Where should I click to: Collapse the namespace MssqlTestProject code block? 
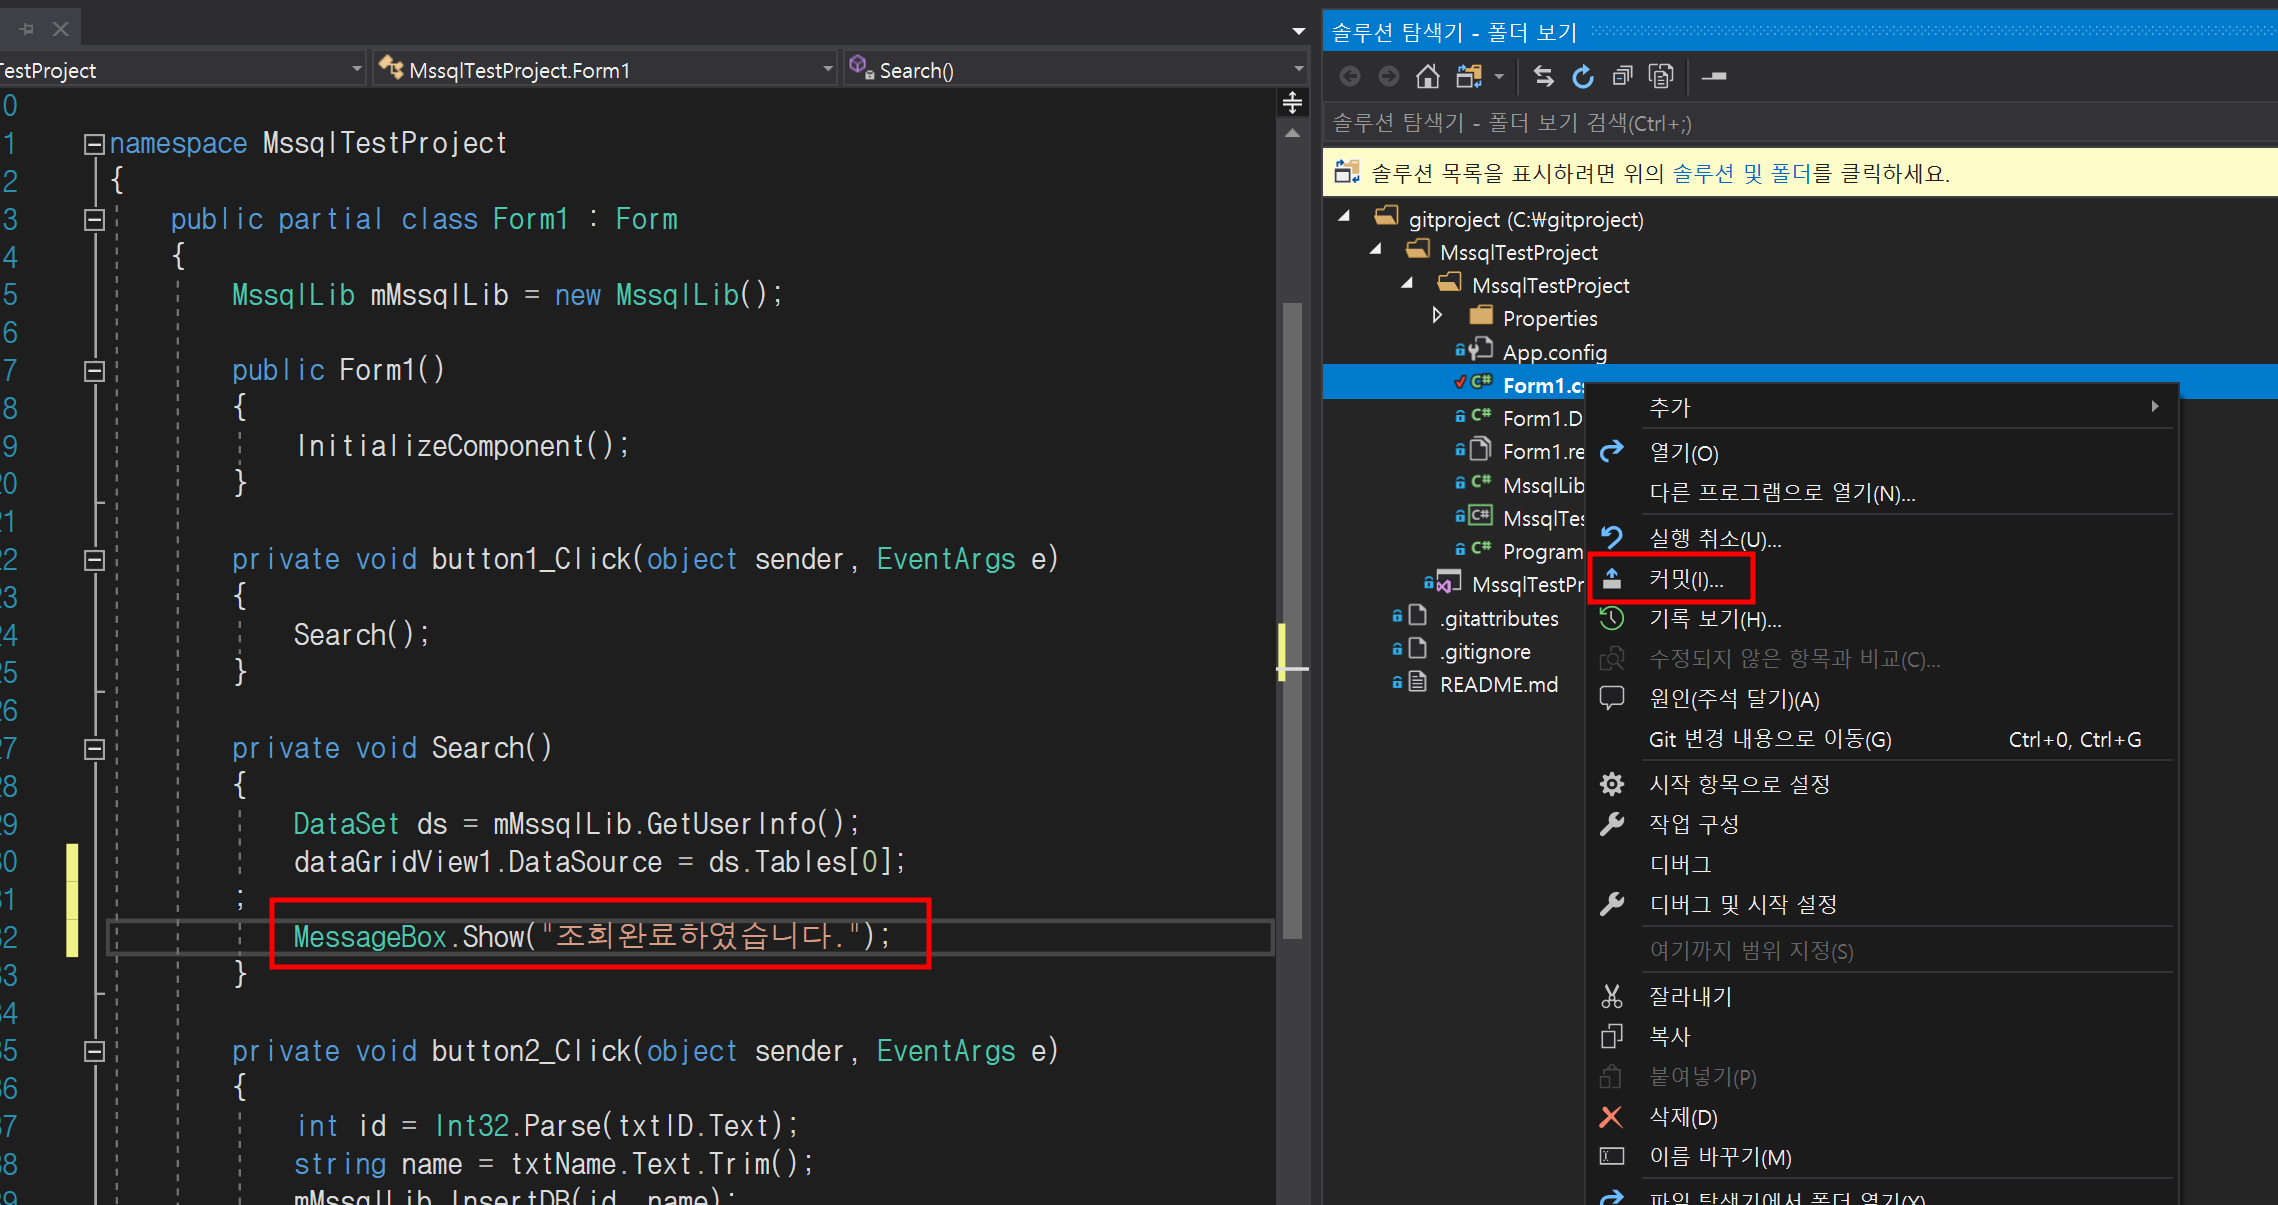(94, 144)
